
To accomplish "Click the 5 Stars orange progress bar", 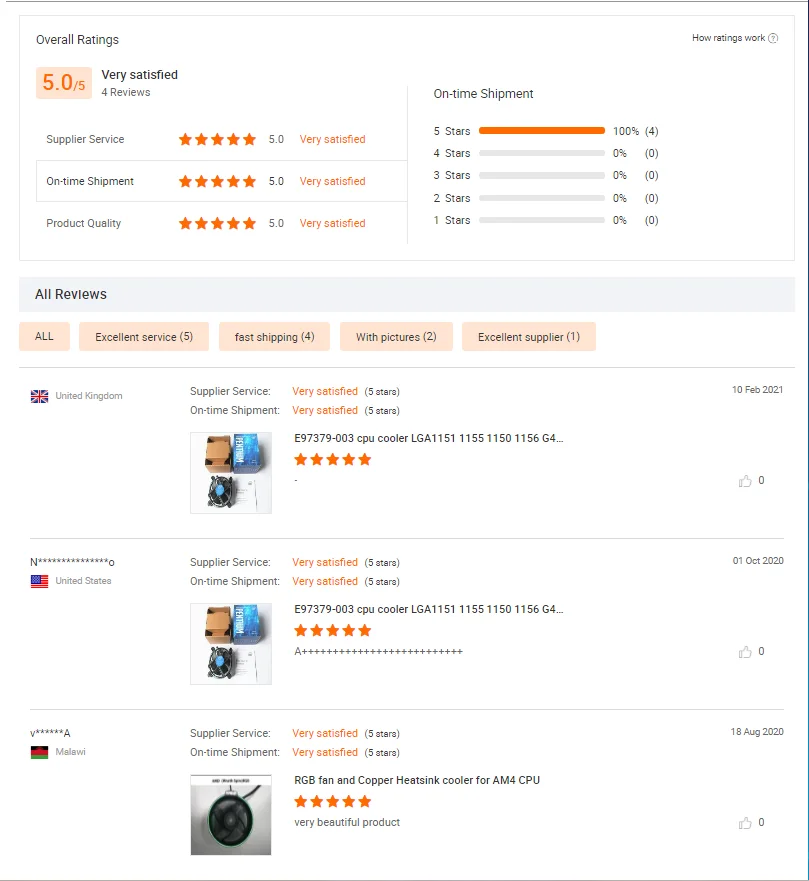I will 542,131.
